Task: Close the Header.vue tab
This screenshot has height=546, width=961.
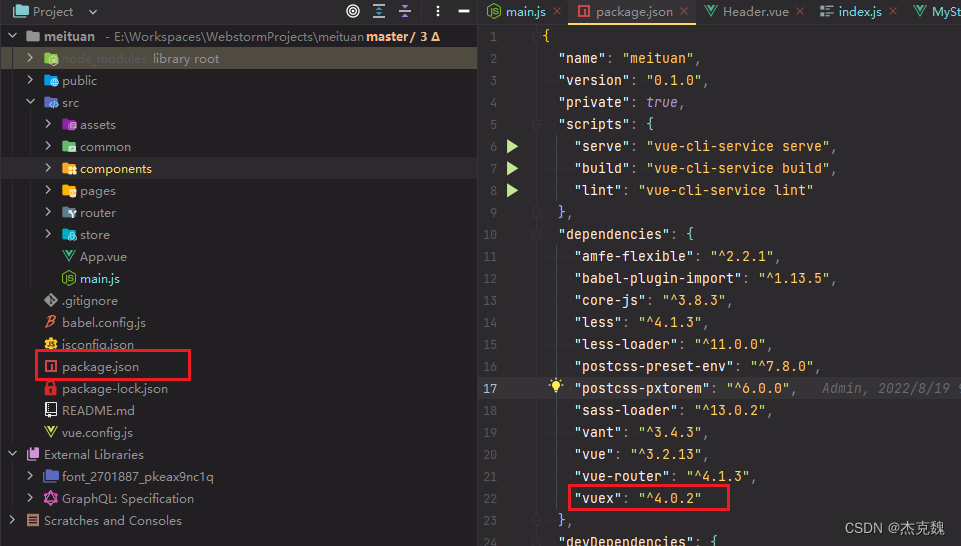Action: click(800, 12)
